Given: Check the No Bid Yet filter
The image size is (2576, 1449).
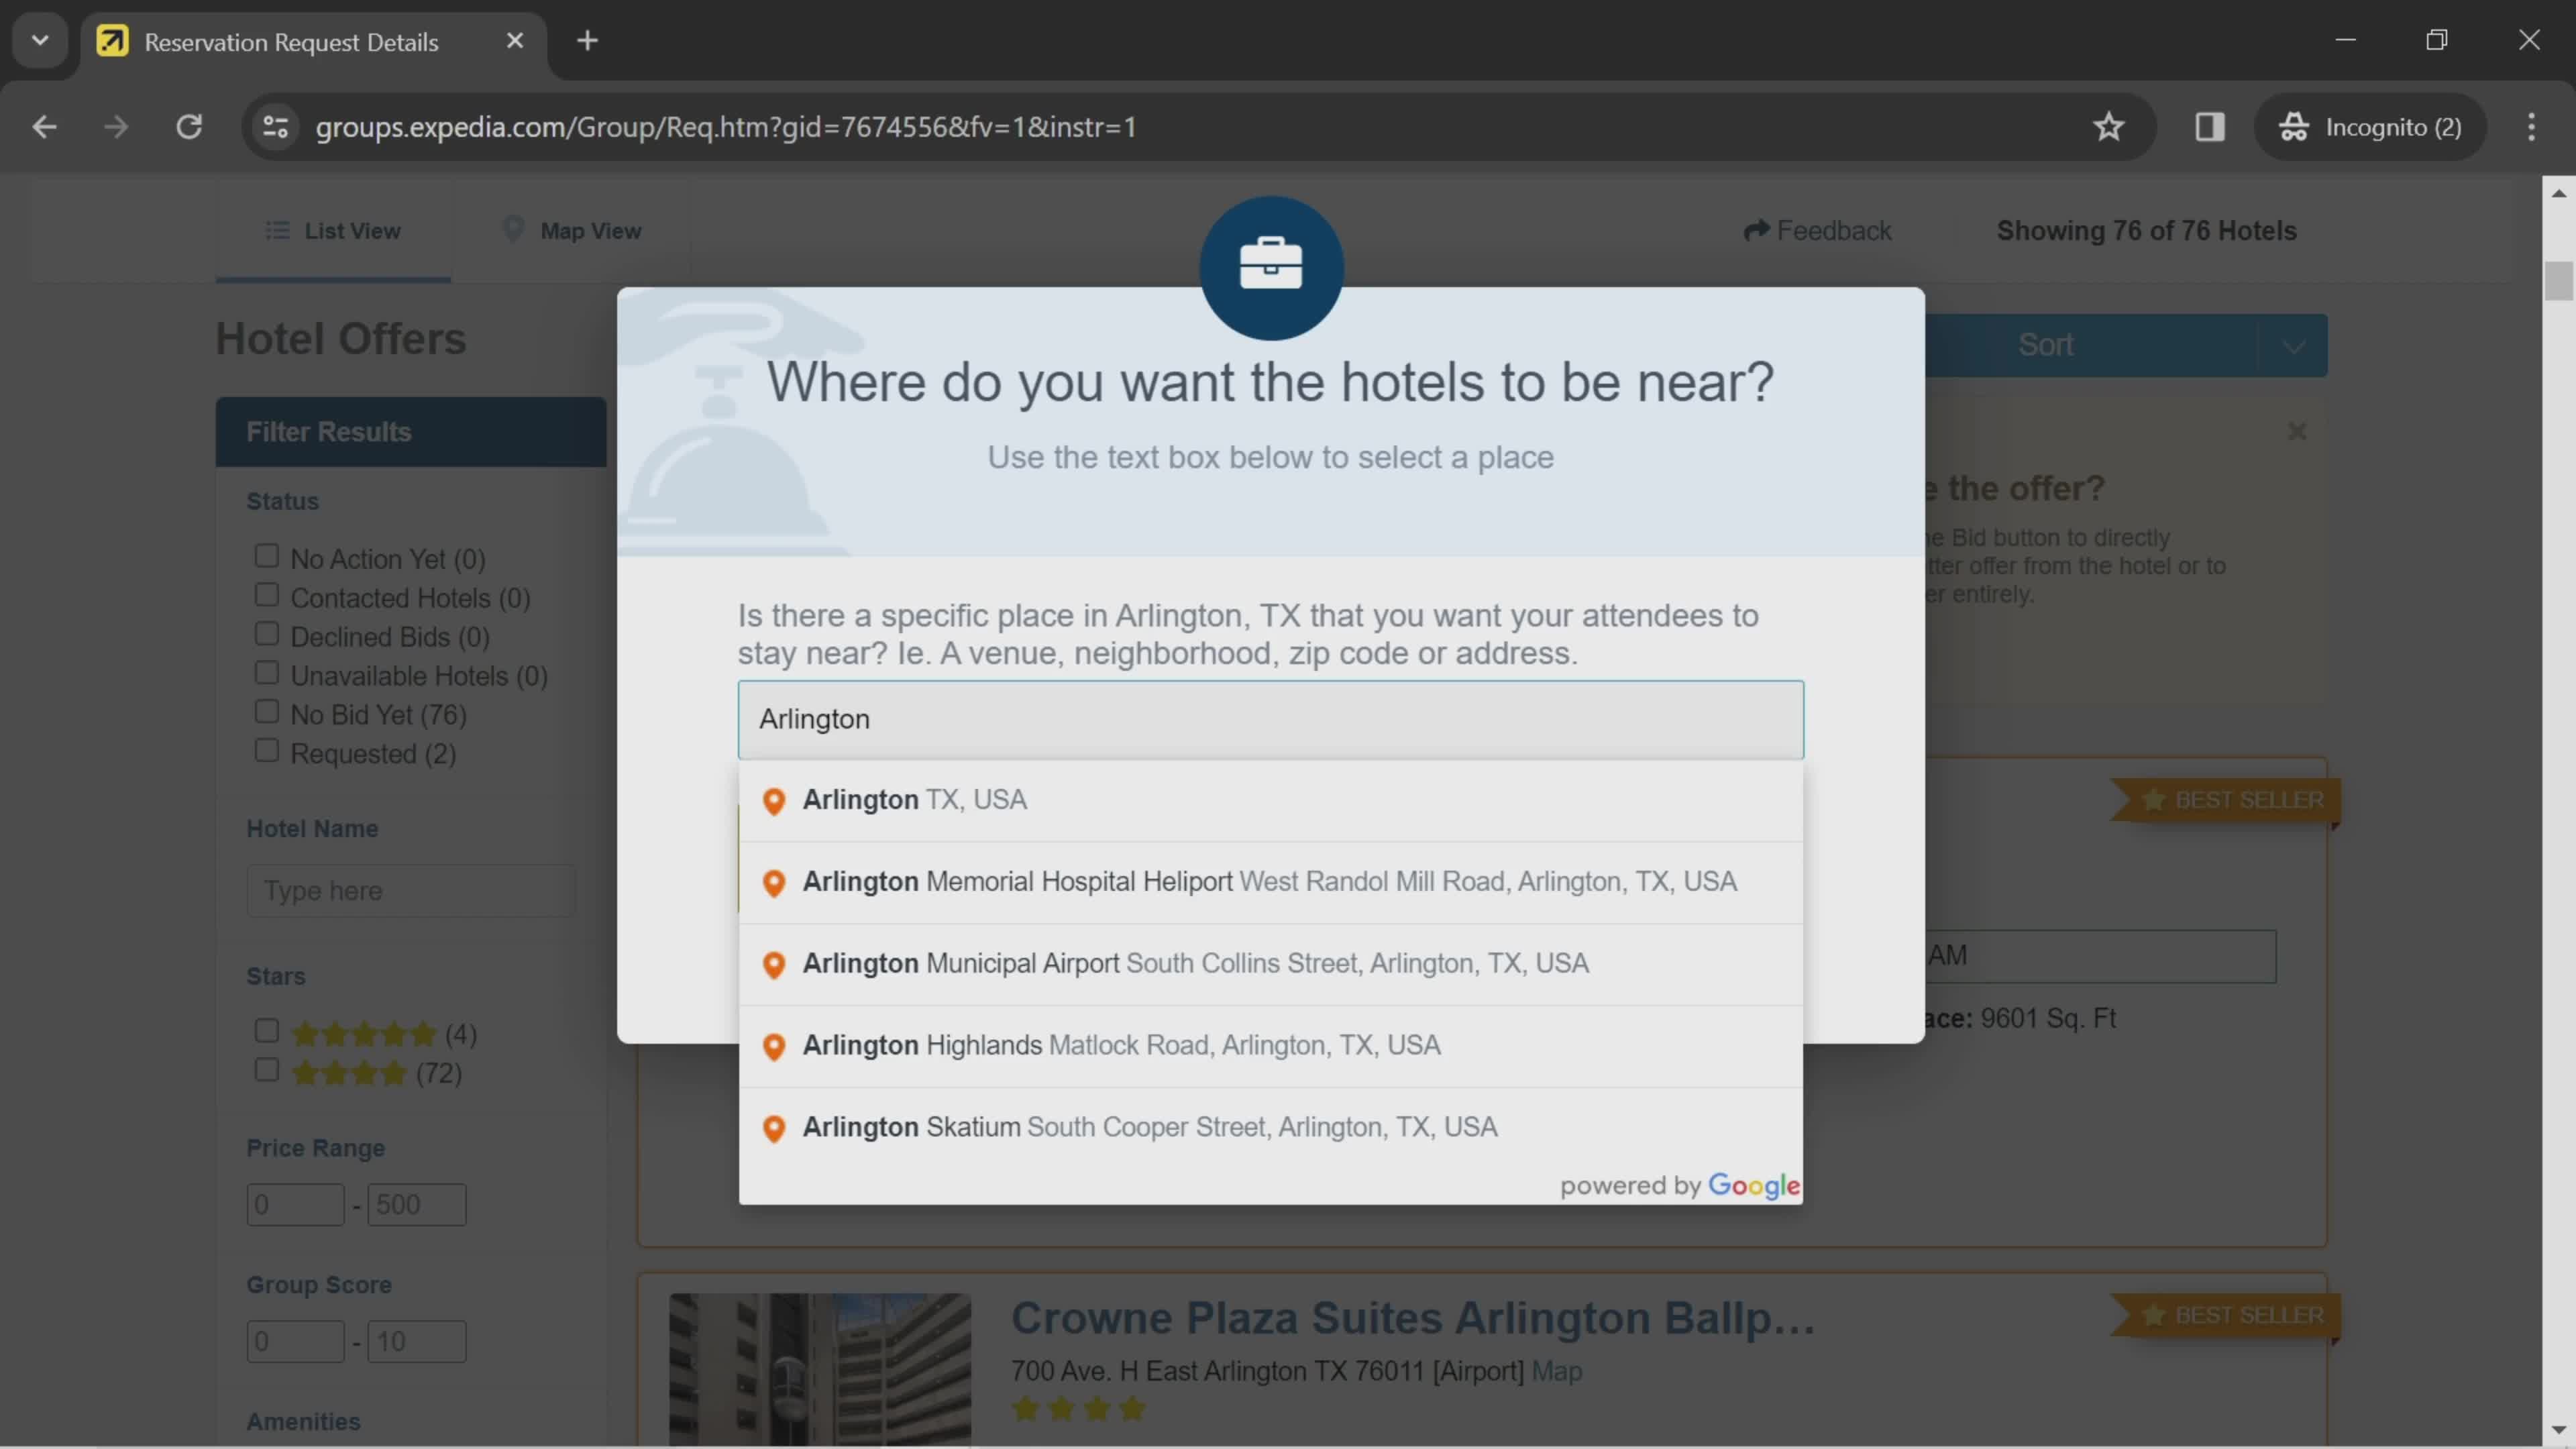Looking at the screenshot, I should 266,711.
